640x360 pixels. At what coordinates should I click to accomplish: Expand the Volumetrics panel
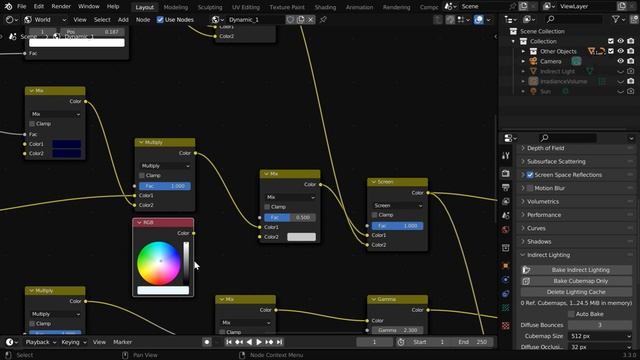point(543,202)
